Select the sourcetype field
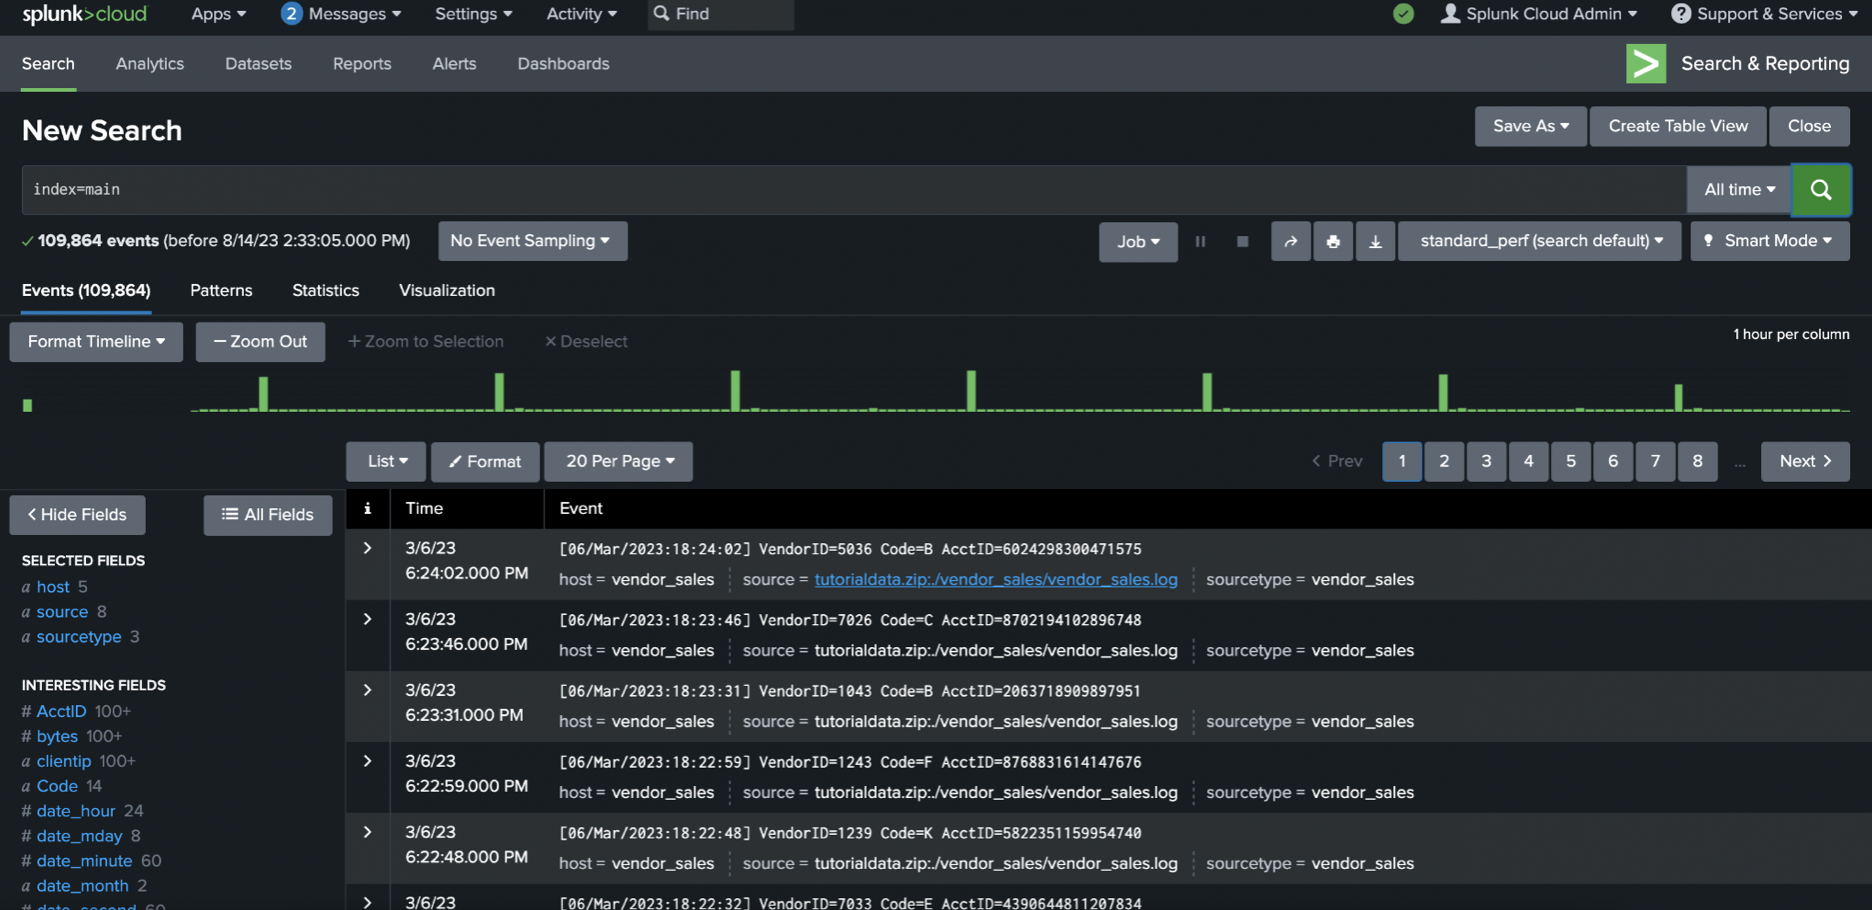This screenshot has height=910, width=1872. pos(79,637)
